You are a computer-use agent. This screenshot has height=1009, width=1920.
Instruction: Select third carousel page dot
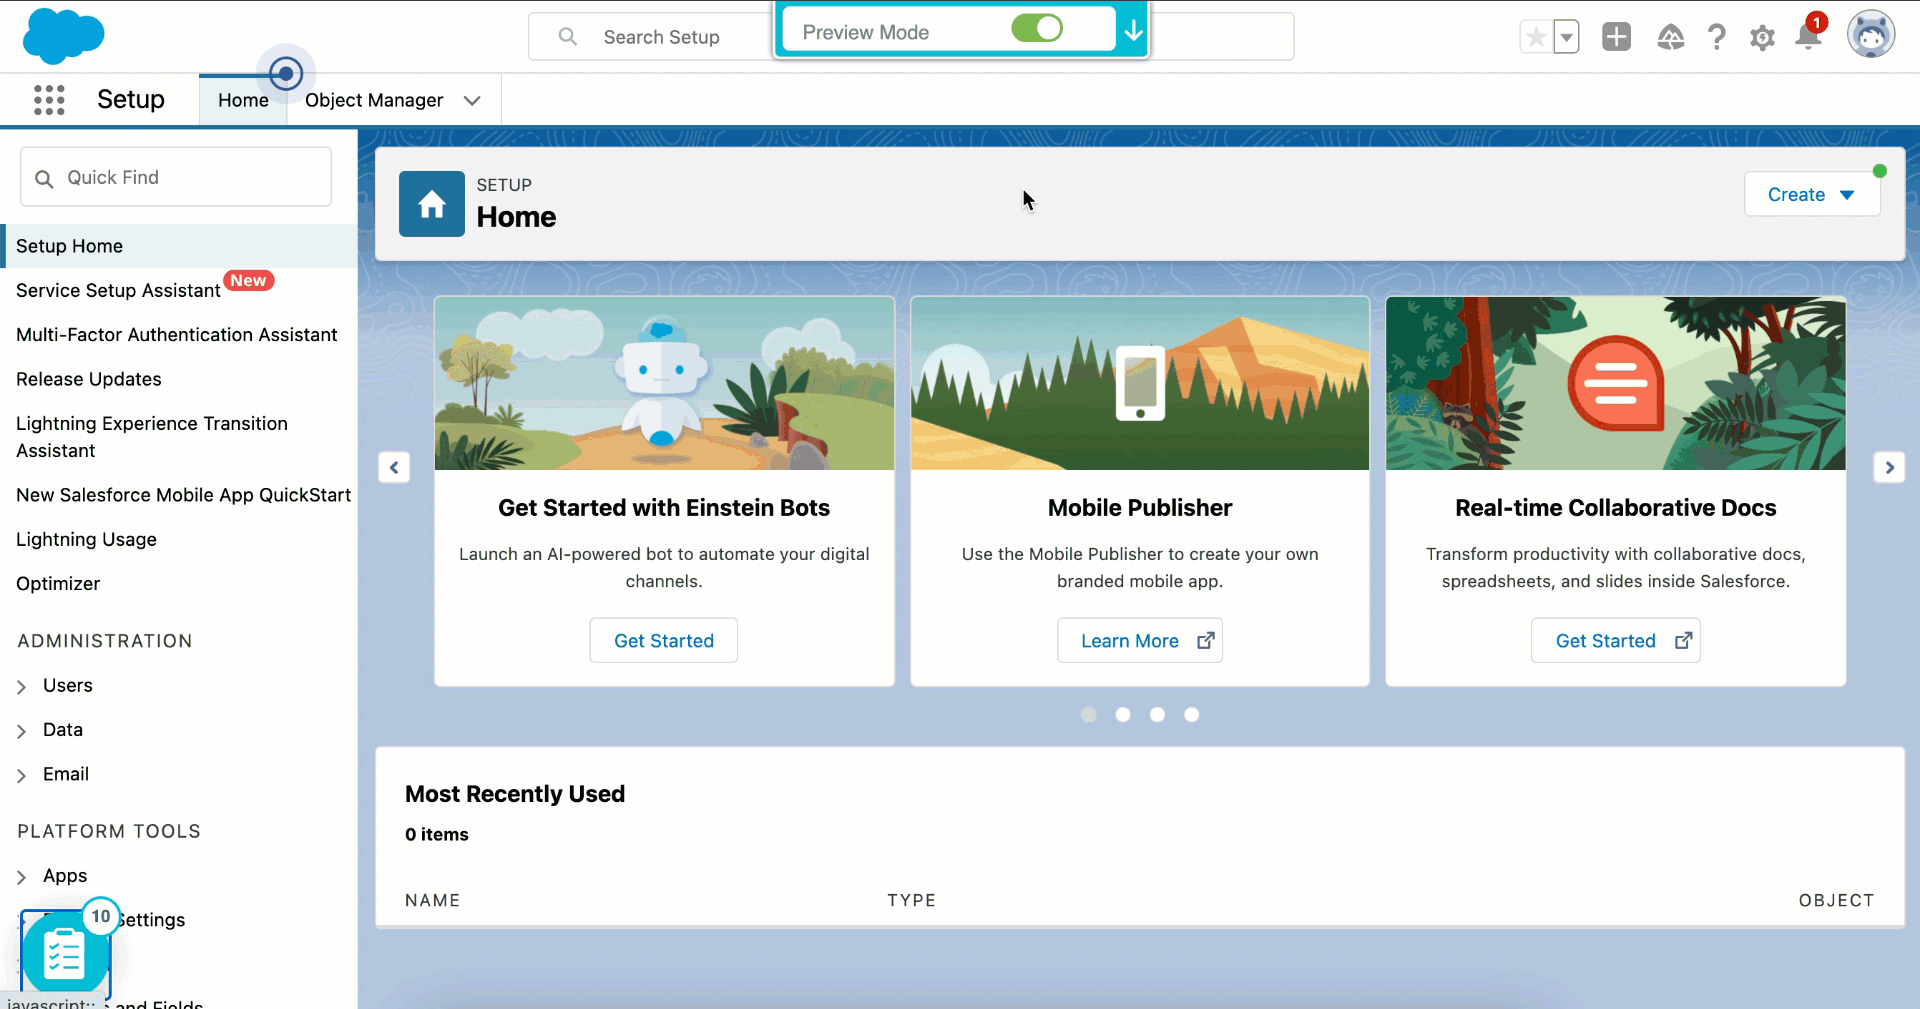pyautogui.click(x=1157, y=714)
